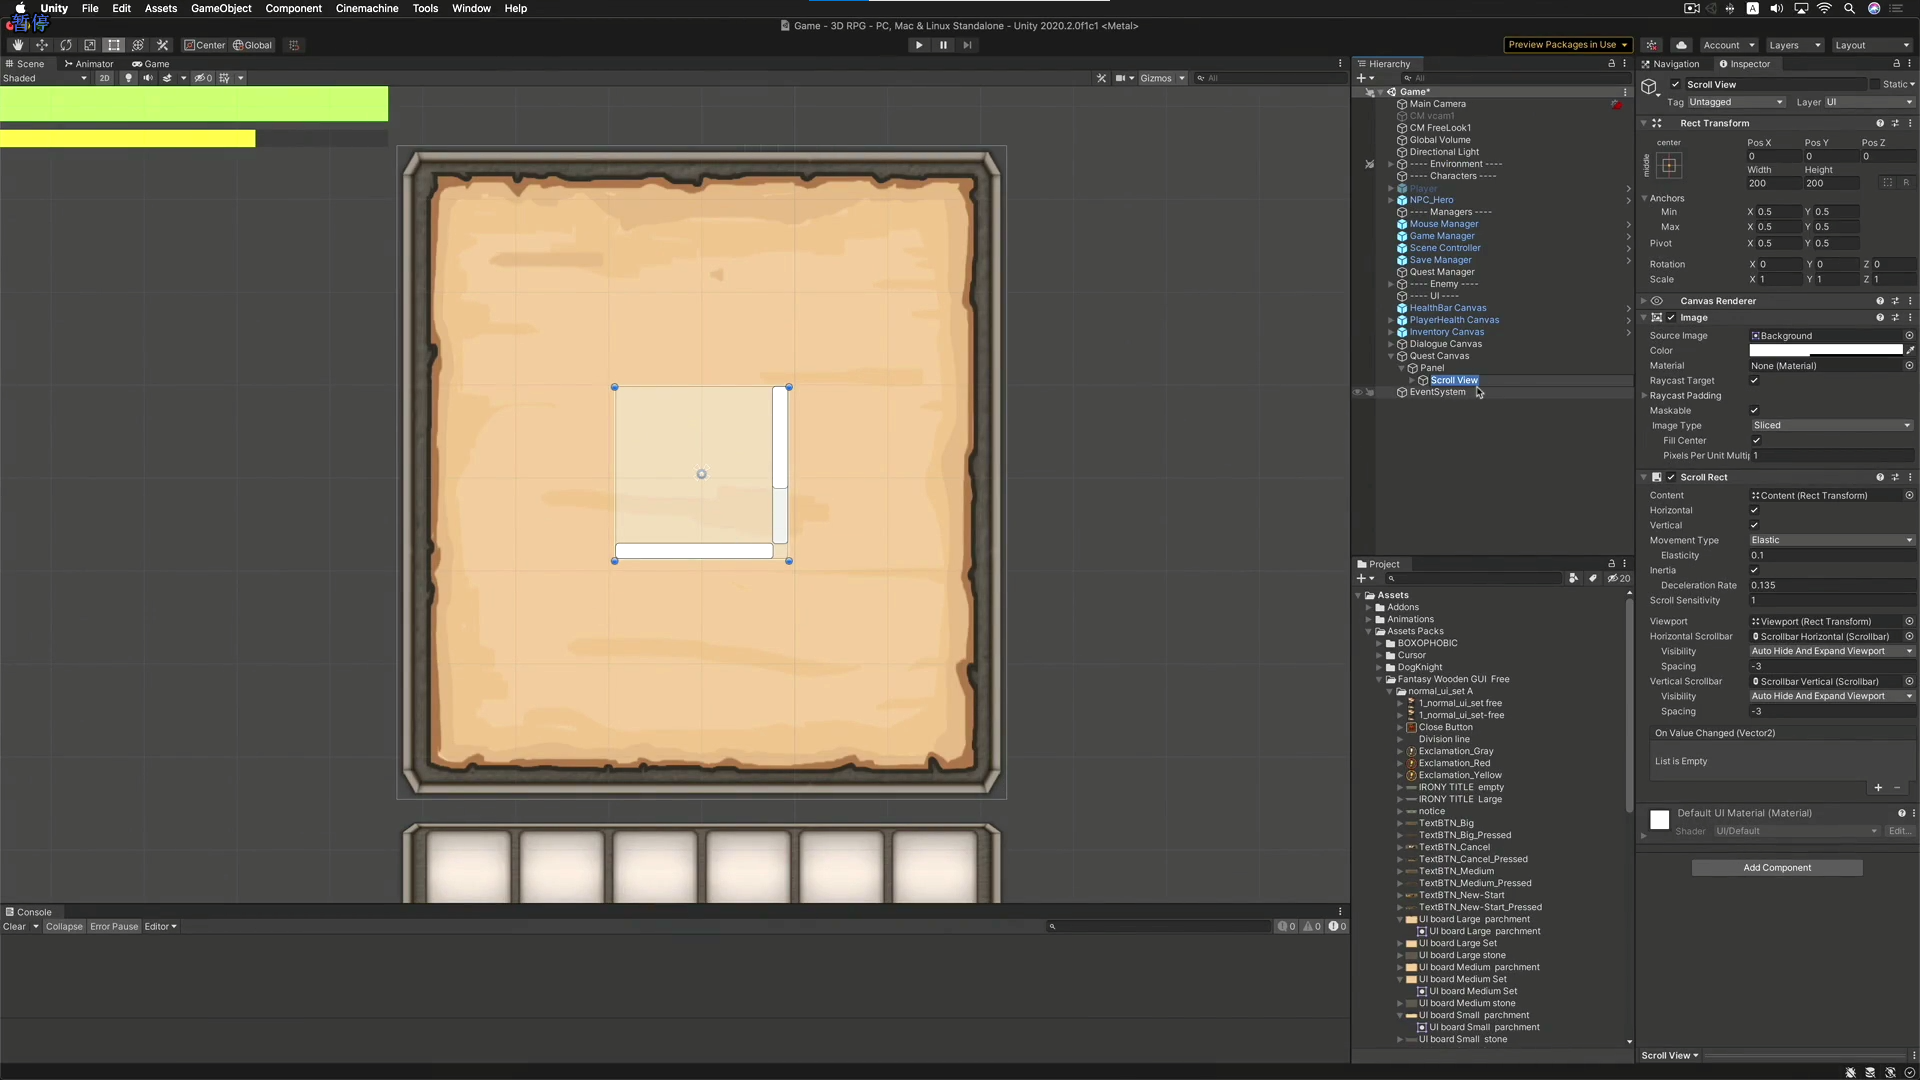Screen dimensions: 1920x1080
Task: Open the GameObject menu
Action: [220, 8]
